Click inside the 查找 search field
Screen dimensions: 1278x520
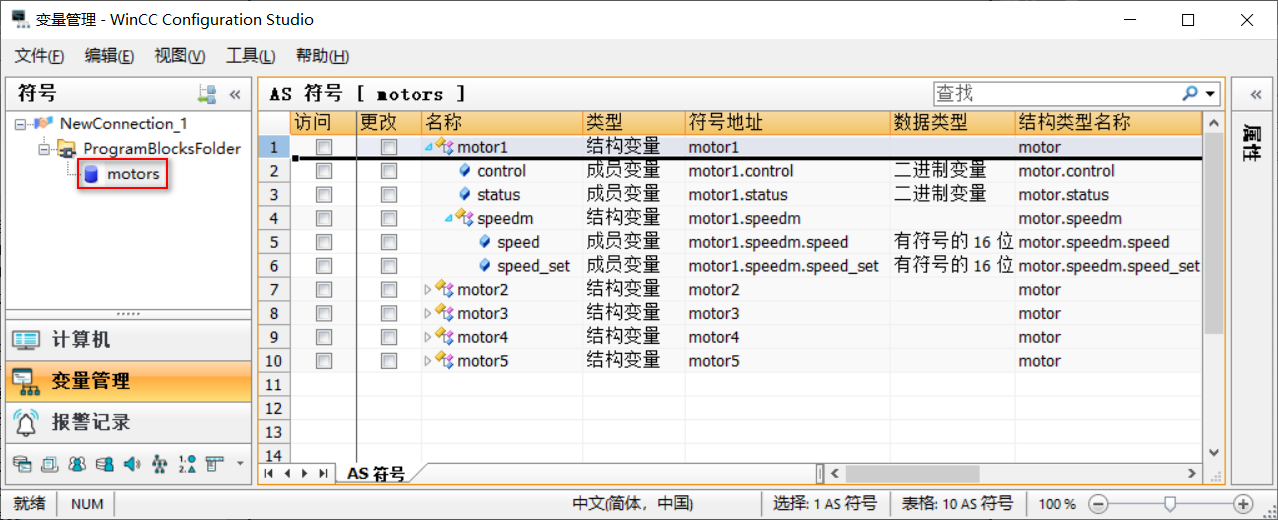[1055, 93]
